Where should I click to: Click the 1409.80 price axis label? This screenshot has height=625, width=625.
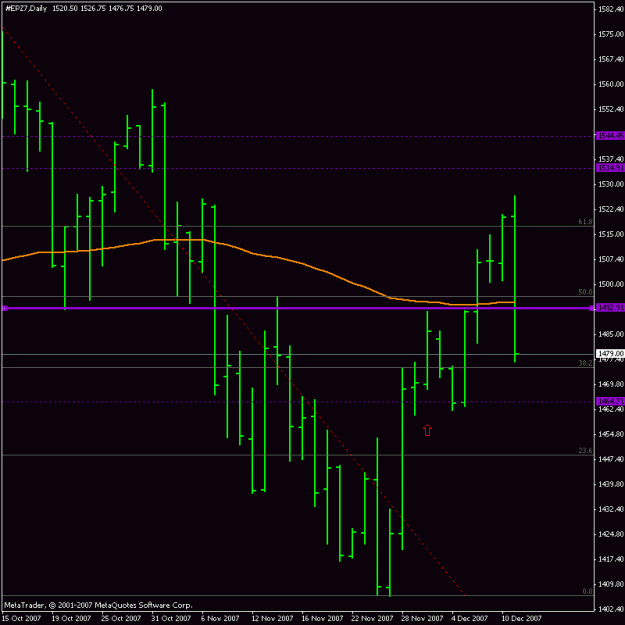click(611, 584)
